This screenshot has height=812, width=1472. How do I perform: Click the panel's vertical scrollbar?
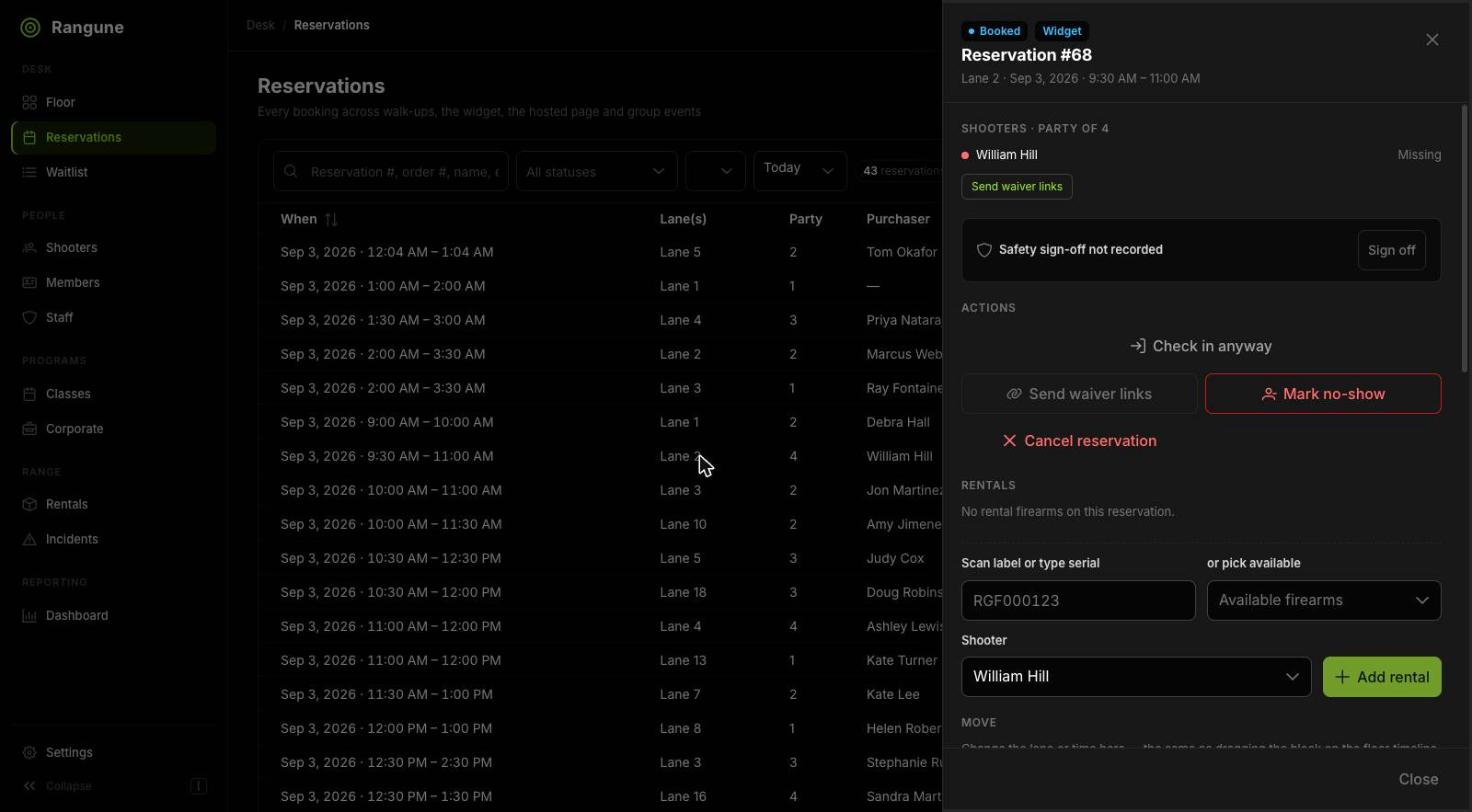pyautogui.click(x=1465, y=239)
